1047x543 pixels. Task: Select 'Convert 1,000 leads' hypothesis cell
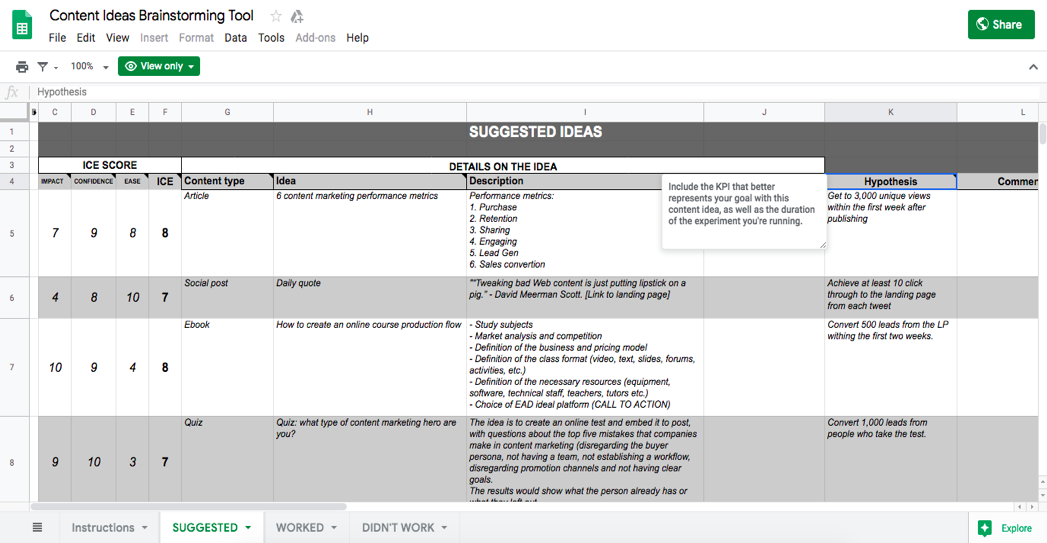[x=891, y=460]
